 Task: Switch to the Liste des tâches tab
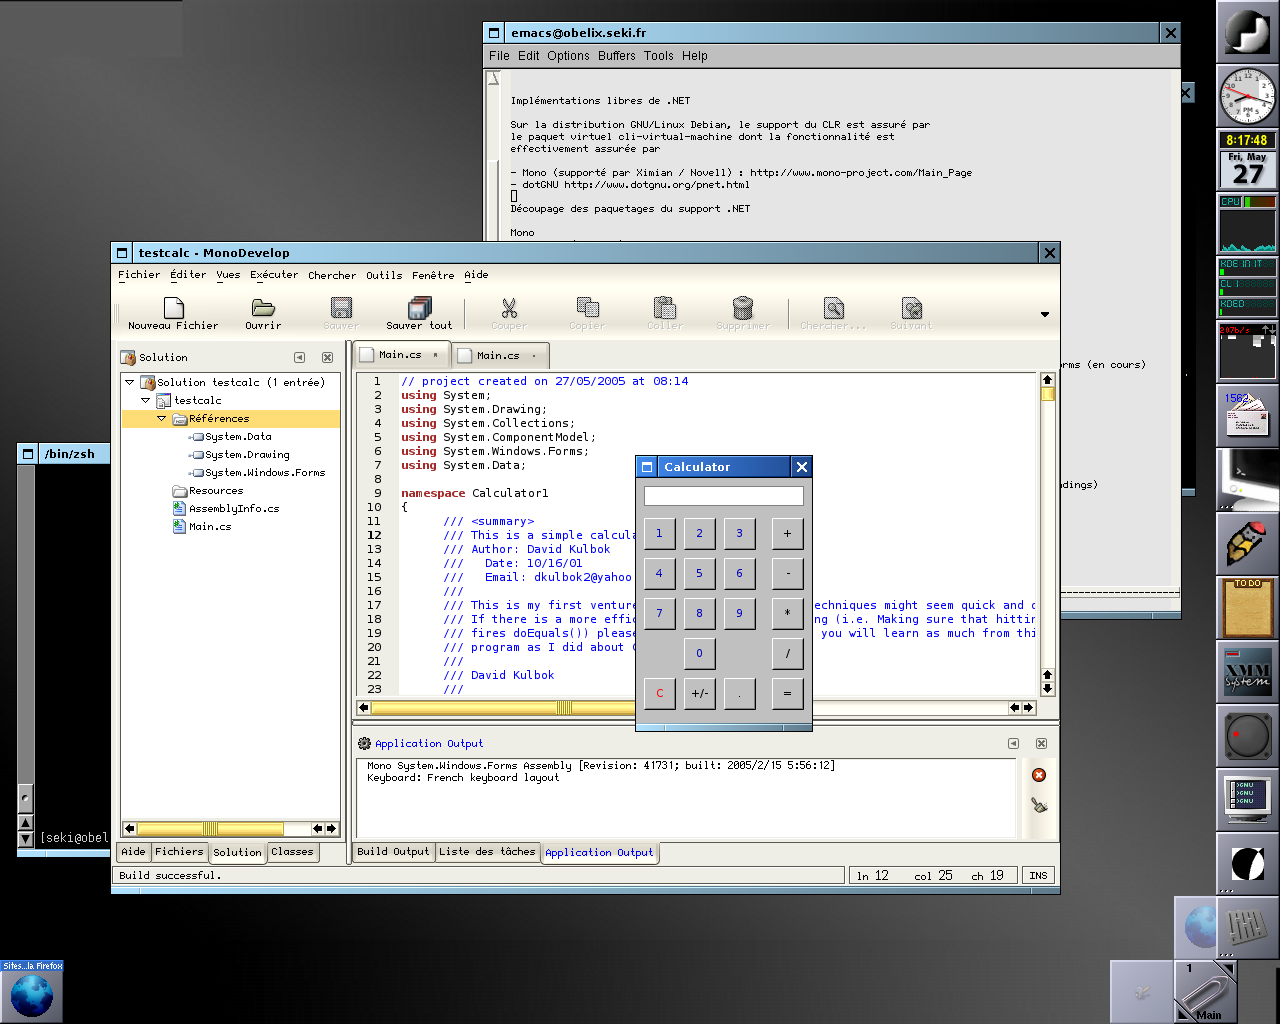pos(487,852)
